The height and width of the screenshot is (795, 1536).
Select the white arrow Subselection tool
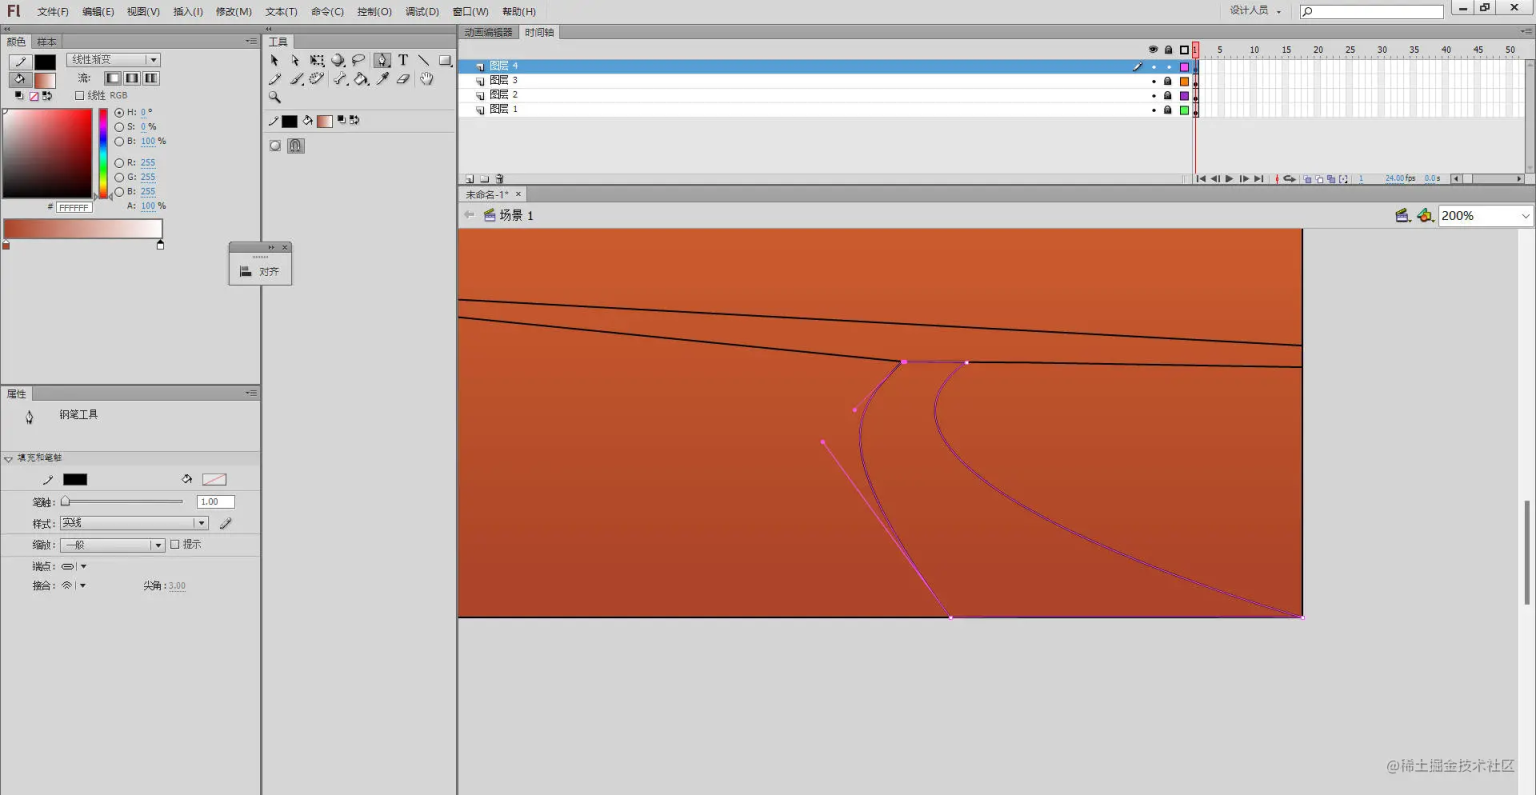click(295, 60)
